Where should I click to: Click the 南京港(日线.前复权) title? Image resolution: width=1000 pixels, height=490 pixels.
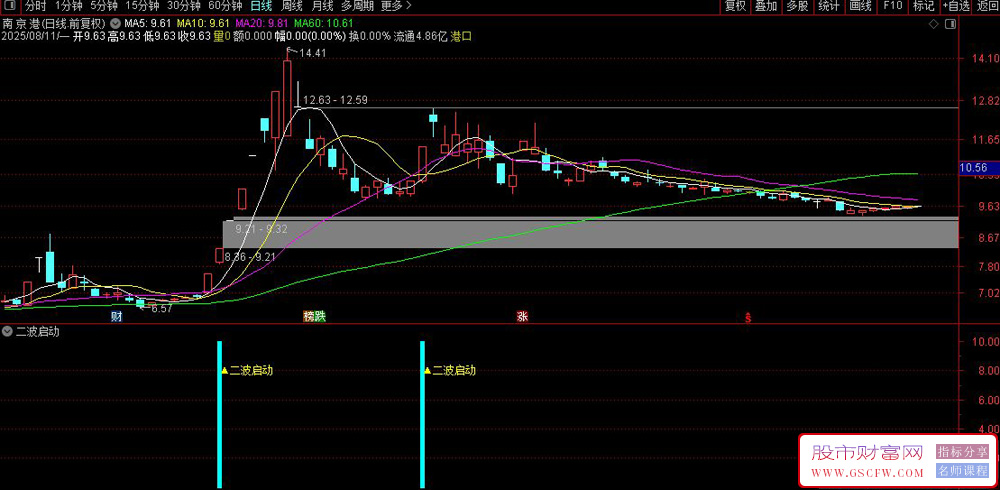pos(54,24)
